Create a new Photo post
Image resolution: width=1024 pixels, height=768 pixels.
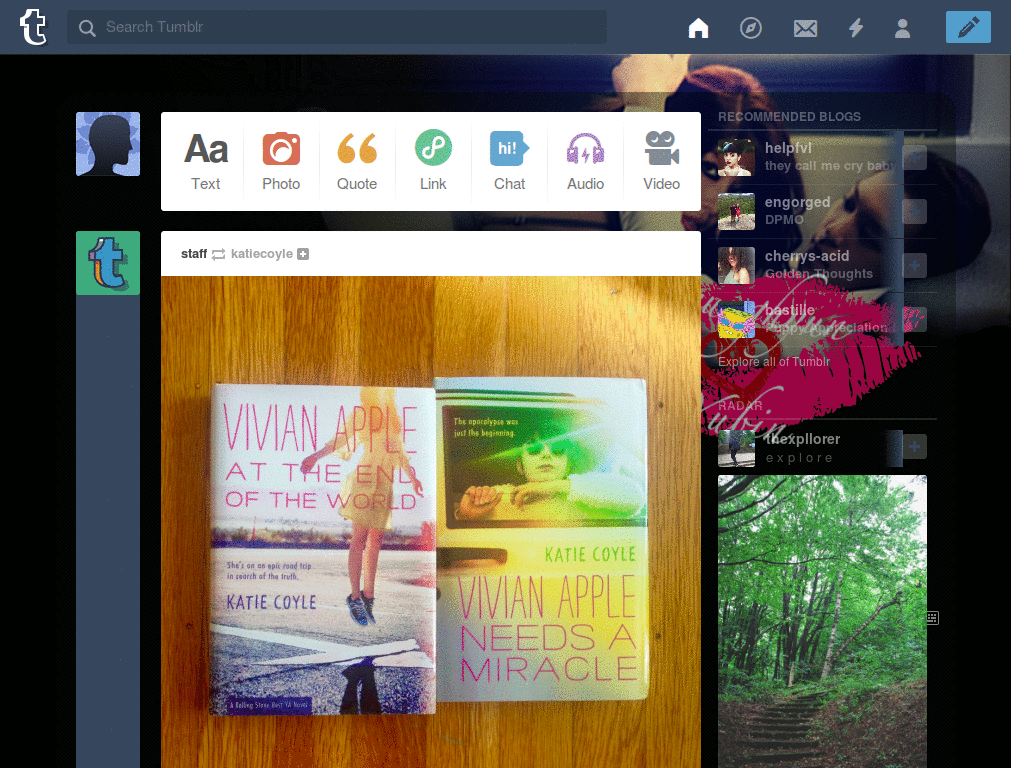pos(281,161)
